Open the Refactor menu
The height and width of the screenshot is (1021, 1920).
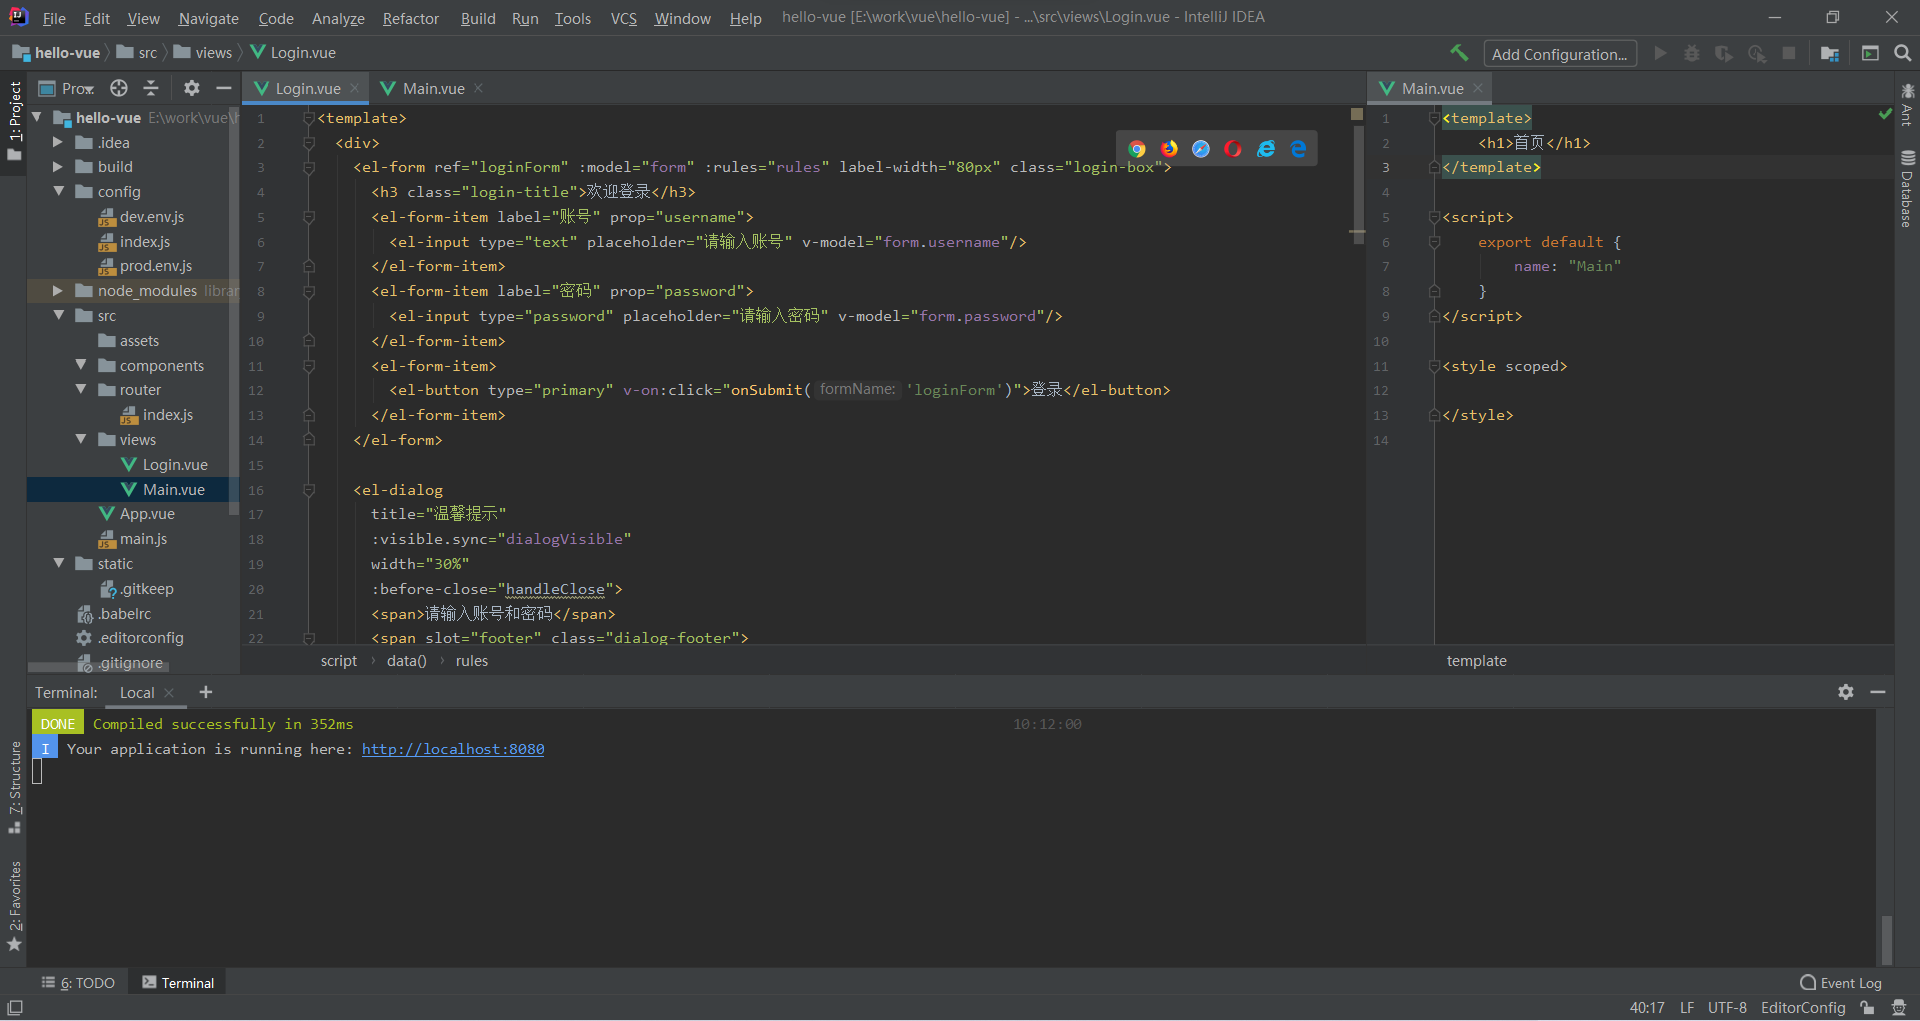(410, 18)
